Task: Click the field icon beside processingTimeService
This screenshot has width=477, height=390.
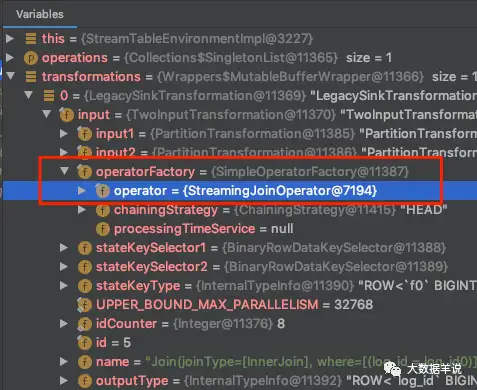Action: (x=102, y=229)
